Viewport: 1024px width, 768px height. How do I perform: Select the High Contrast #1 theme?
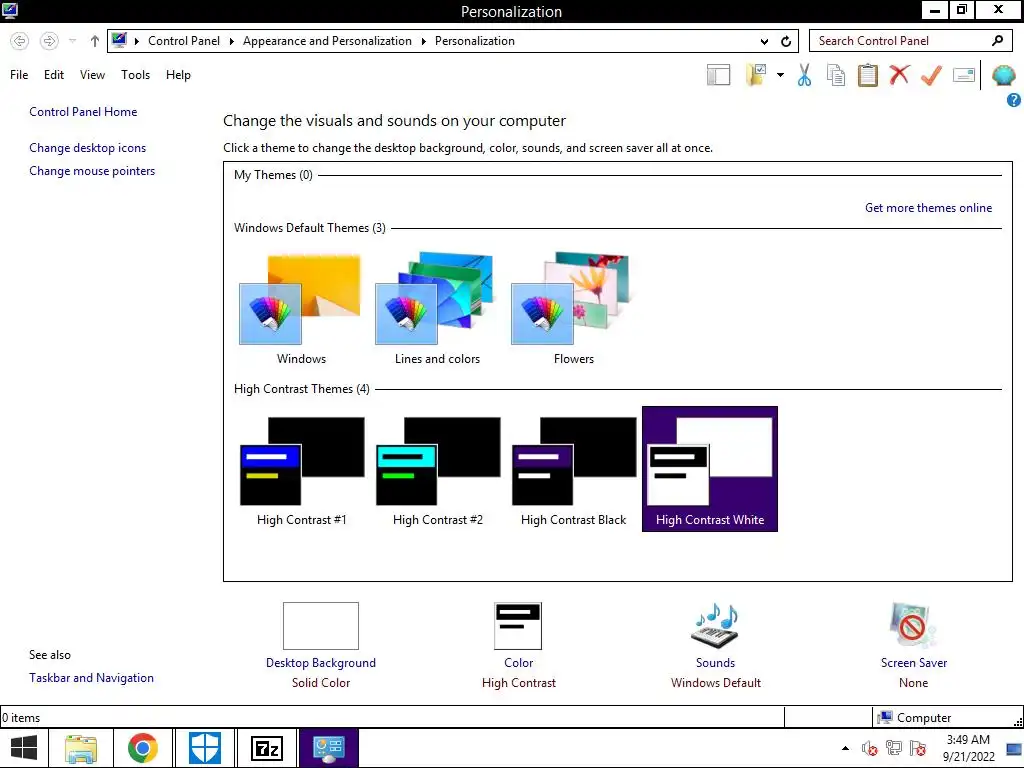point(301,469)
